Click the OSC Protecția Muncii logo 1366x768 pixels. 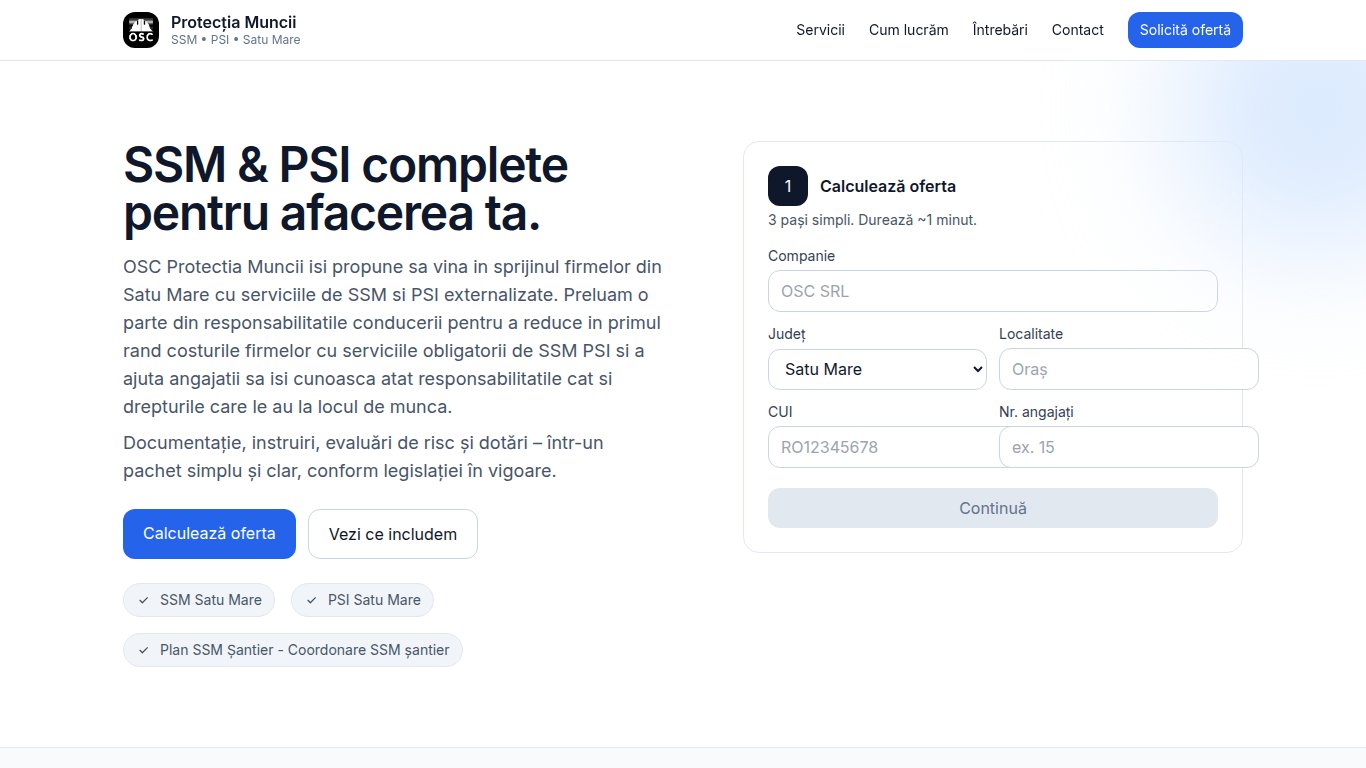pyautogui.click(x=141, y=30)
